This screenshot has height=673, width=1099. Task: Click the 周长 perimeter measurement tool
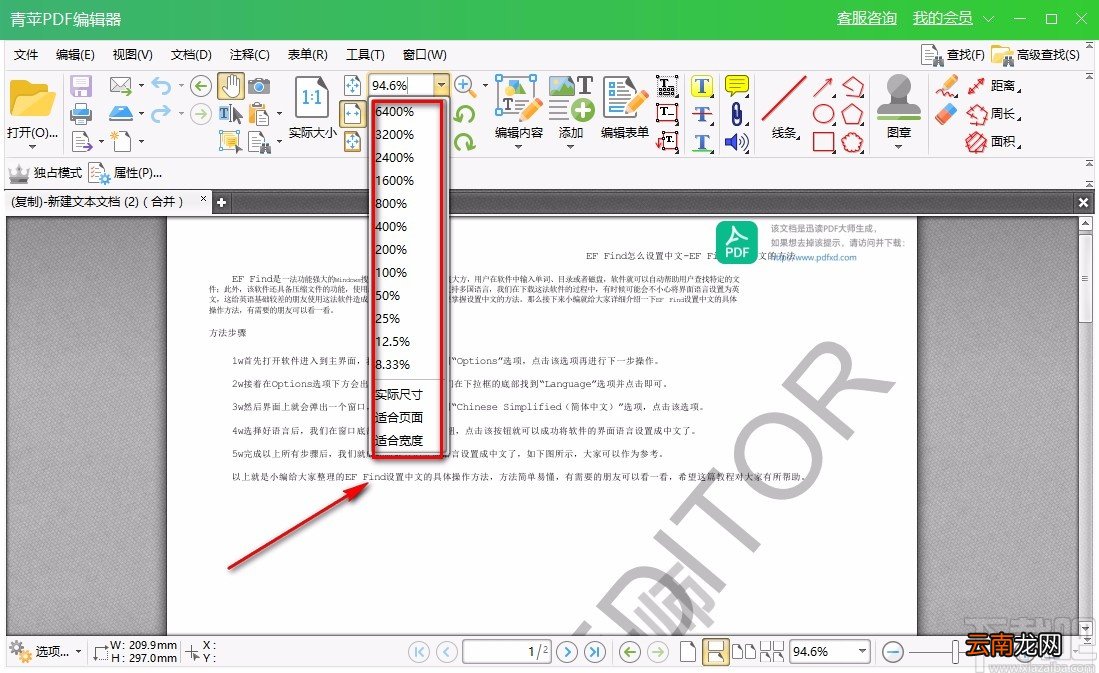coord(992,114)
